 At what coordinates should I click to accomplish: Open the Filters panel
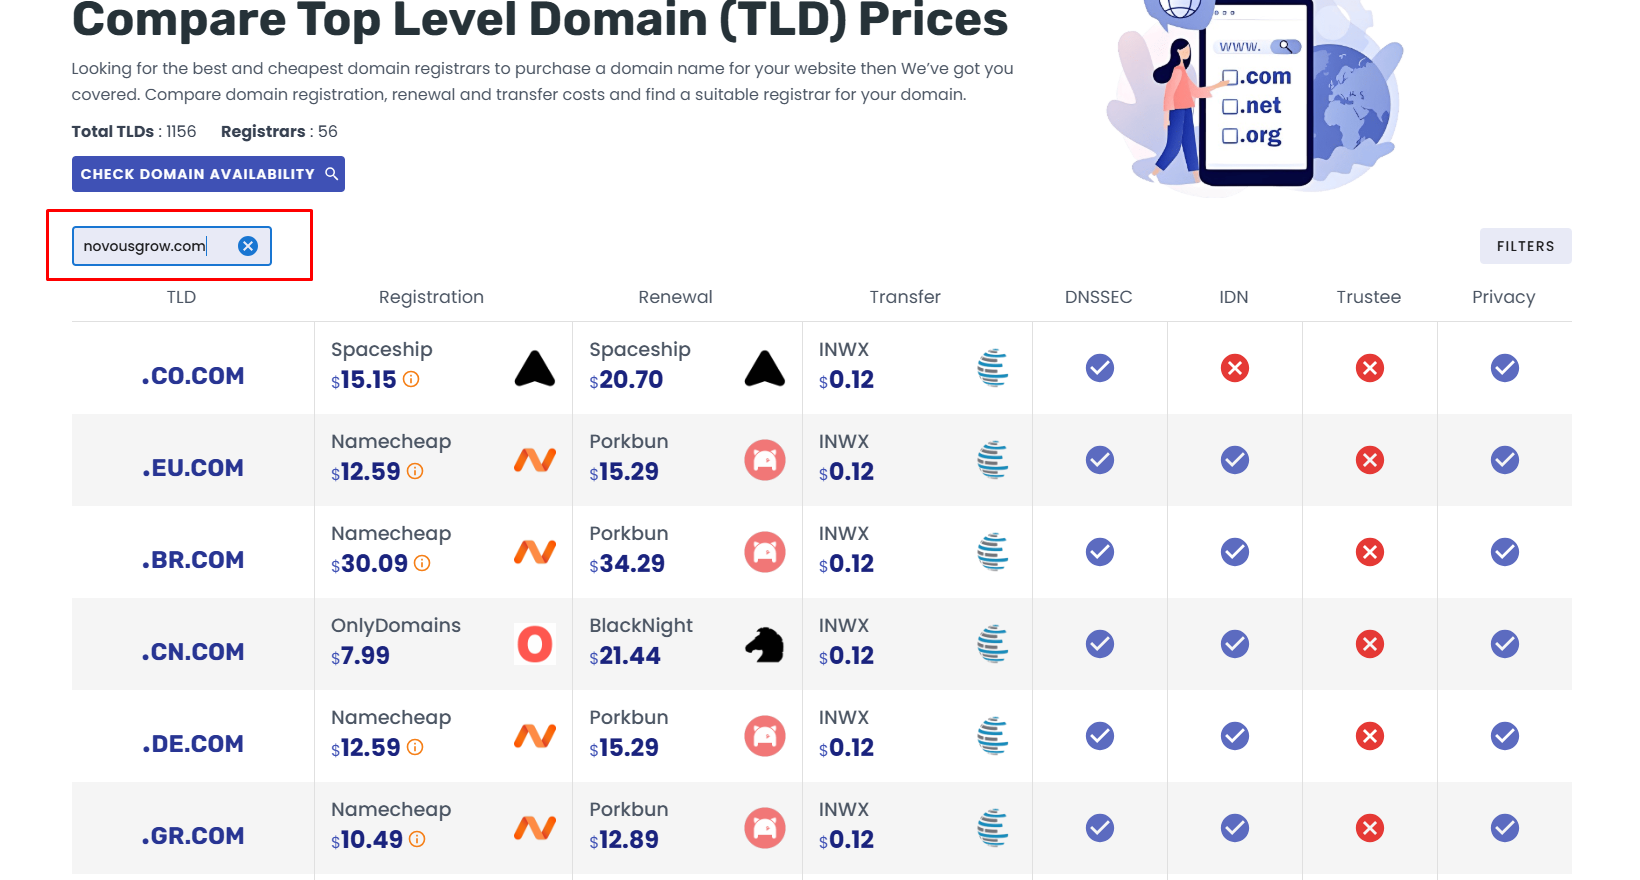[1525, 246]
